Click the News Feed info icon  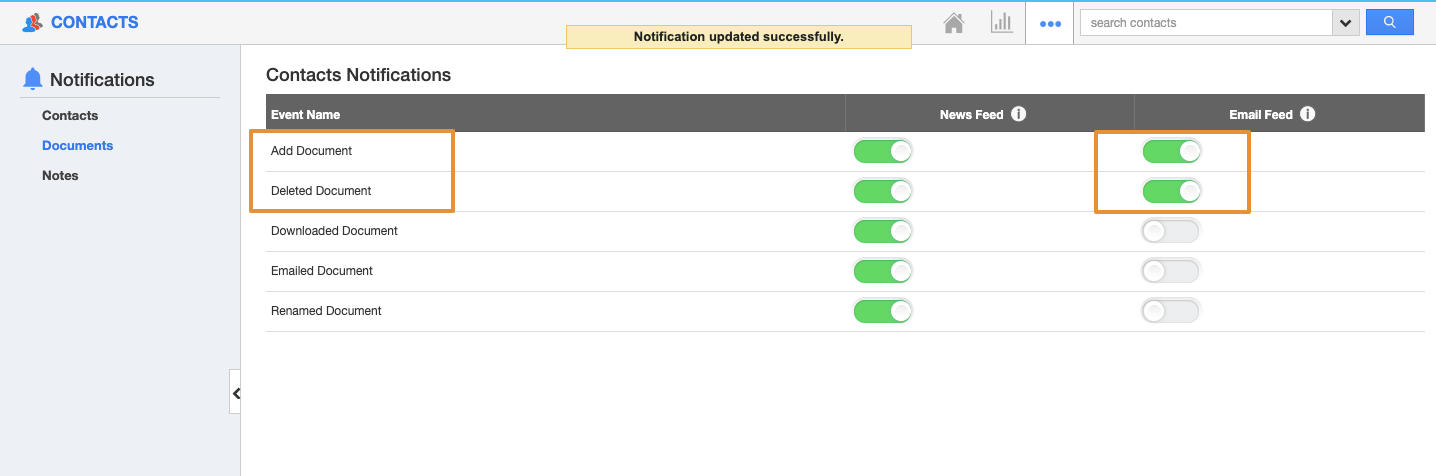click(1019, 114)
